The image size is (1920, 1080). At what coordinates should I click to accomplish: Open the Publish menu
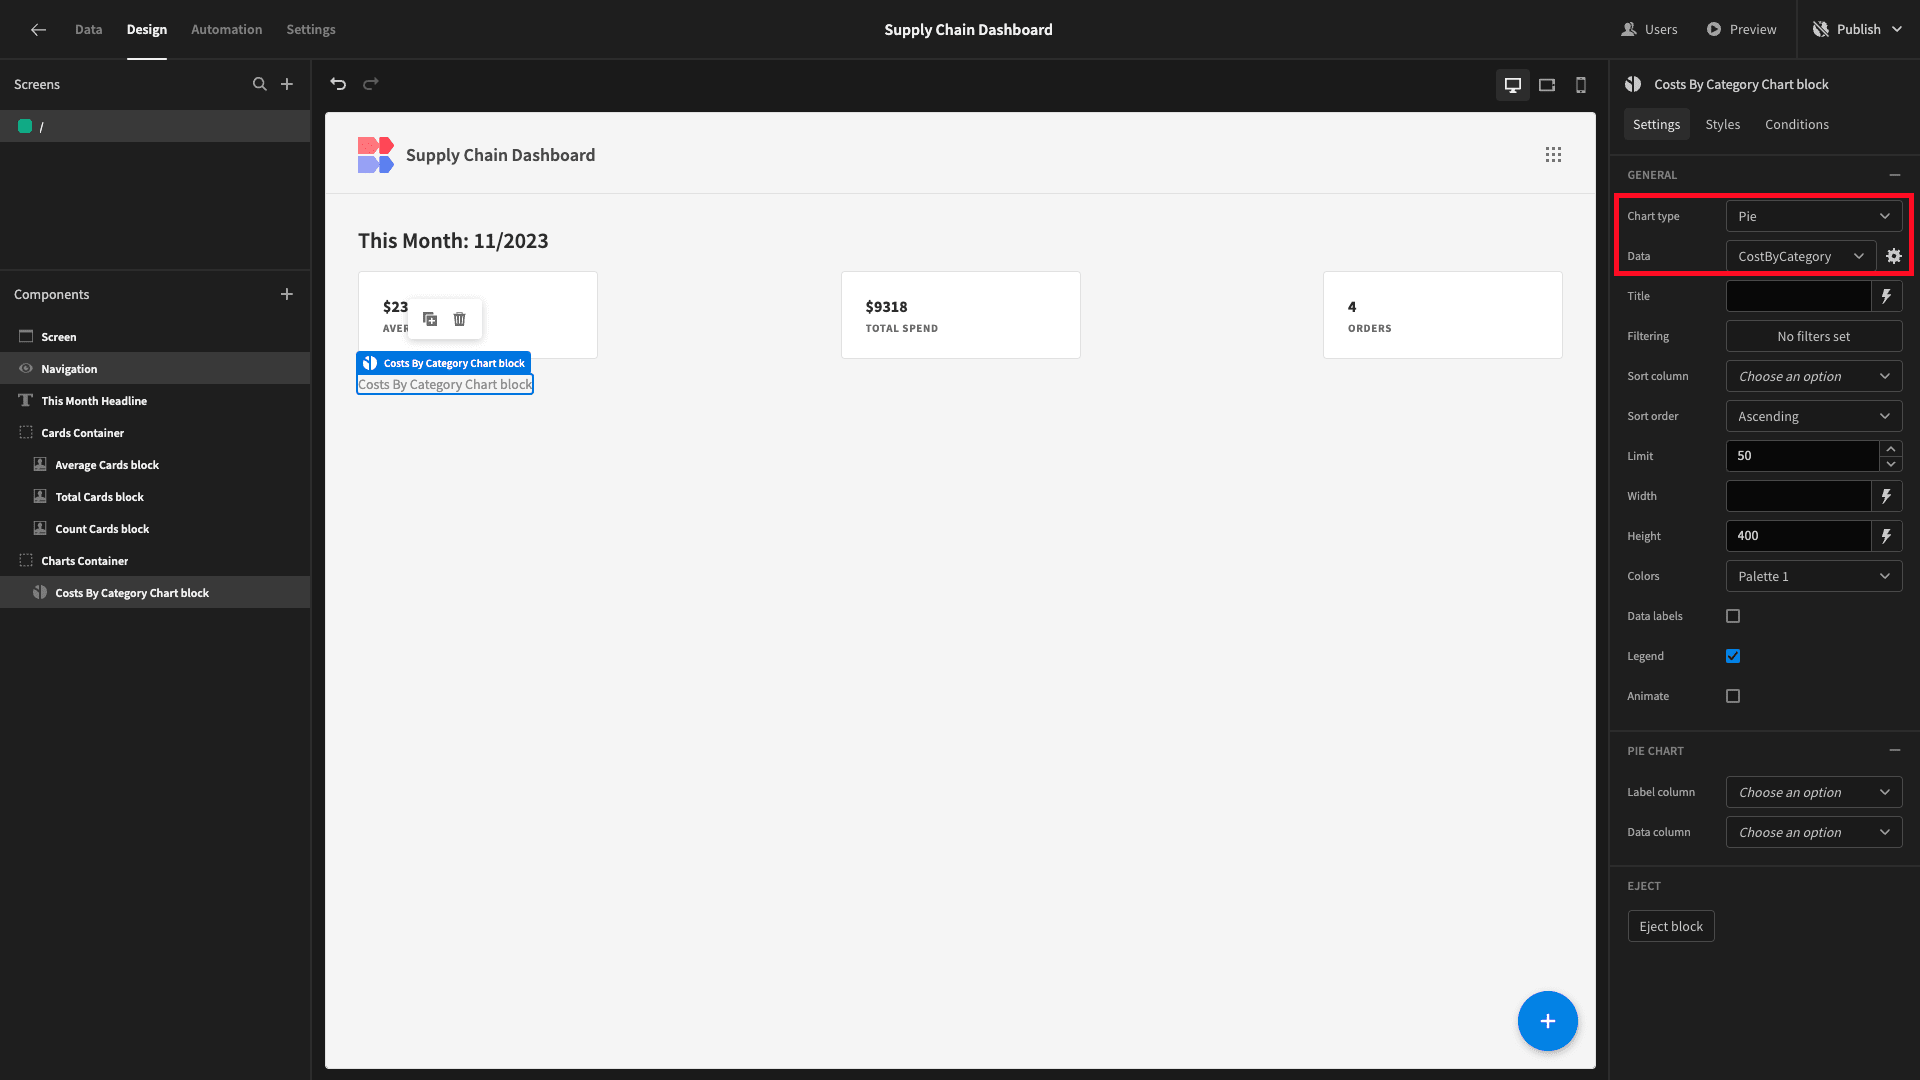[x=1858, y=30]
